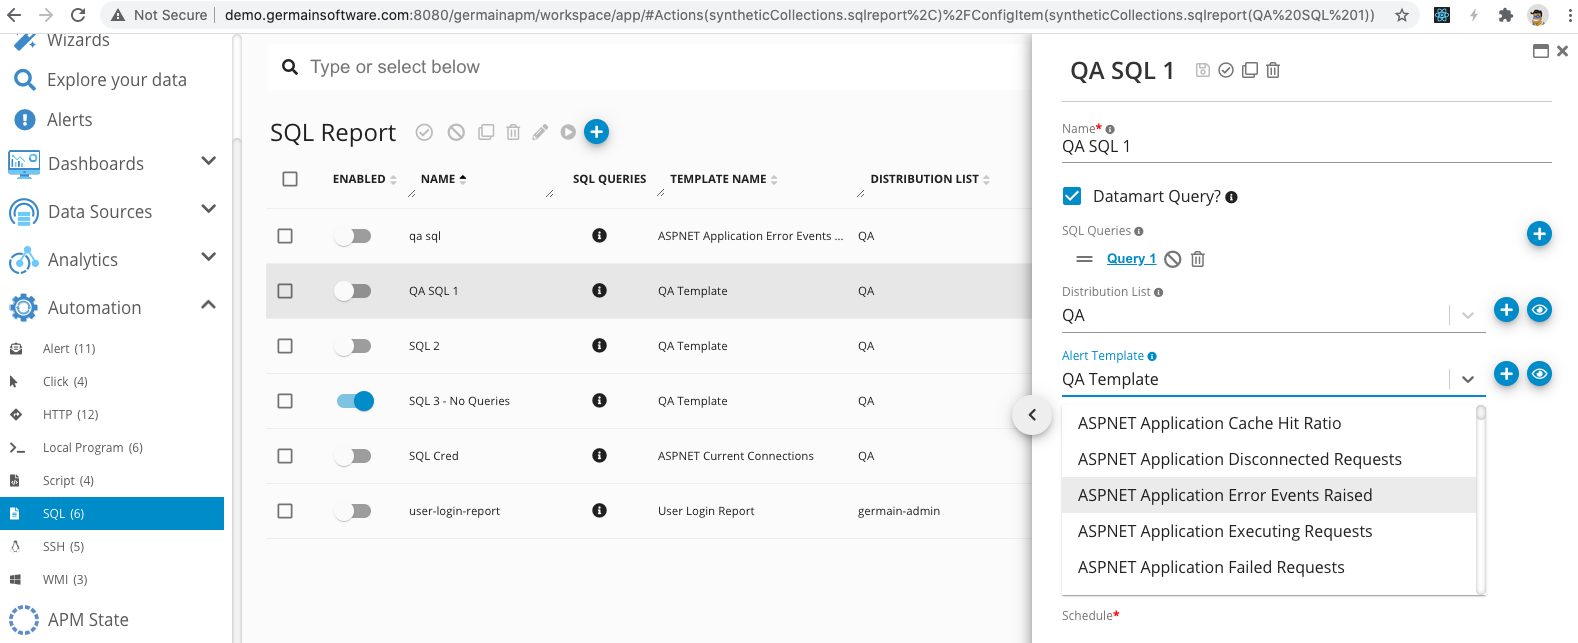Uncheck the Datamart Query checkbox
Image resolution: width=1578 pixels, height=643 pixels.
pos(1072,196)
